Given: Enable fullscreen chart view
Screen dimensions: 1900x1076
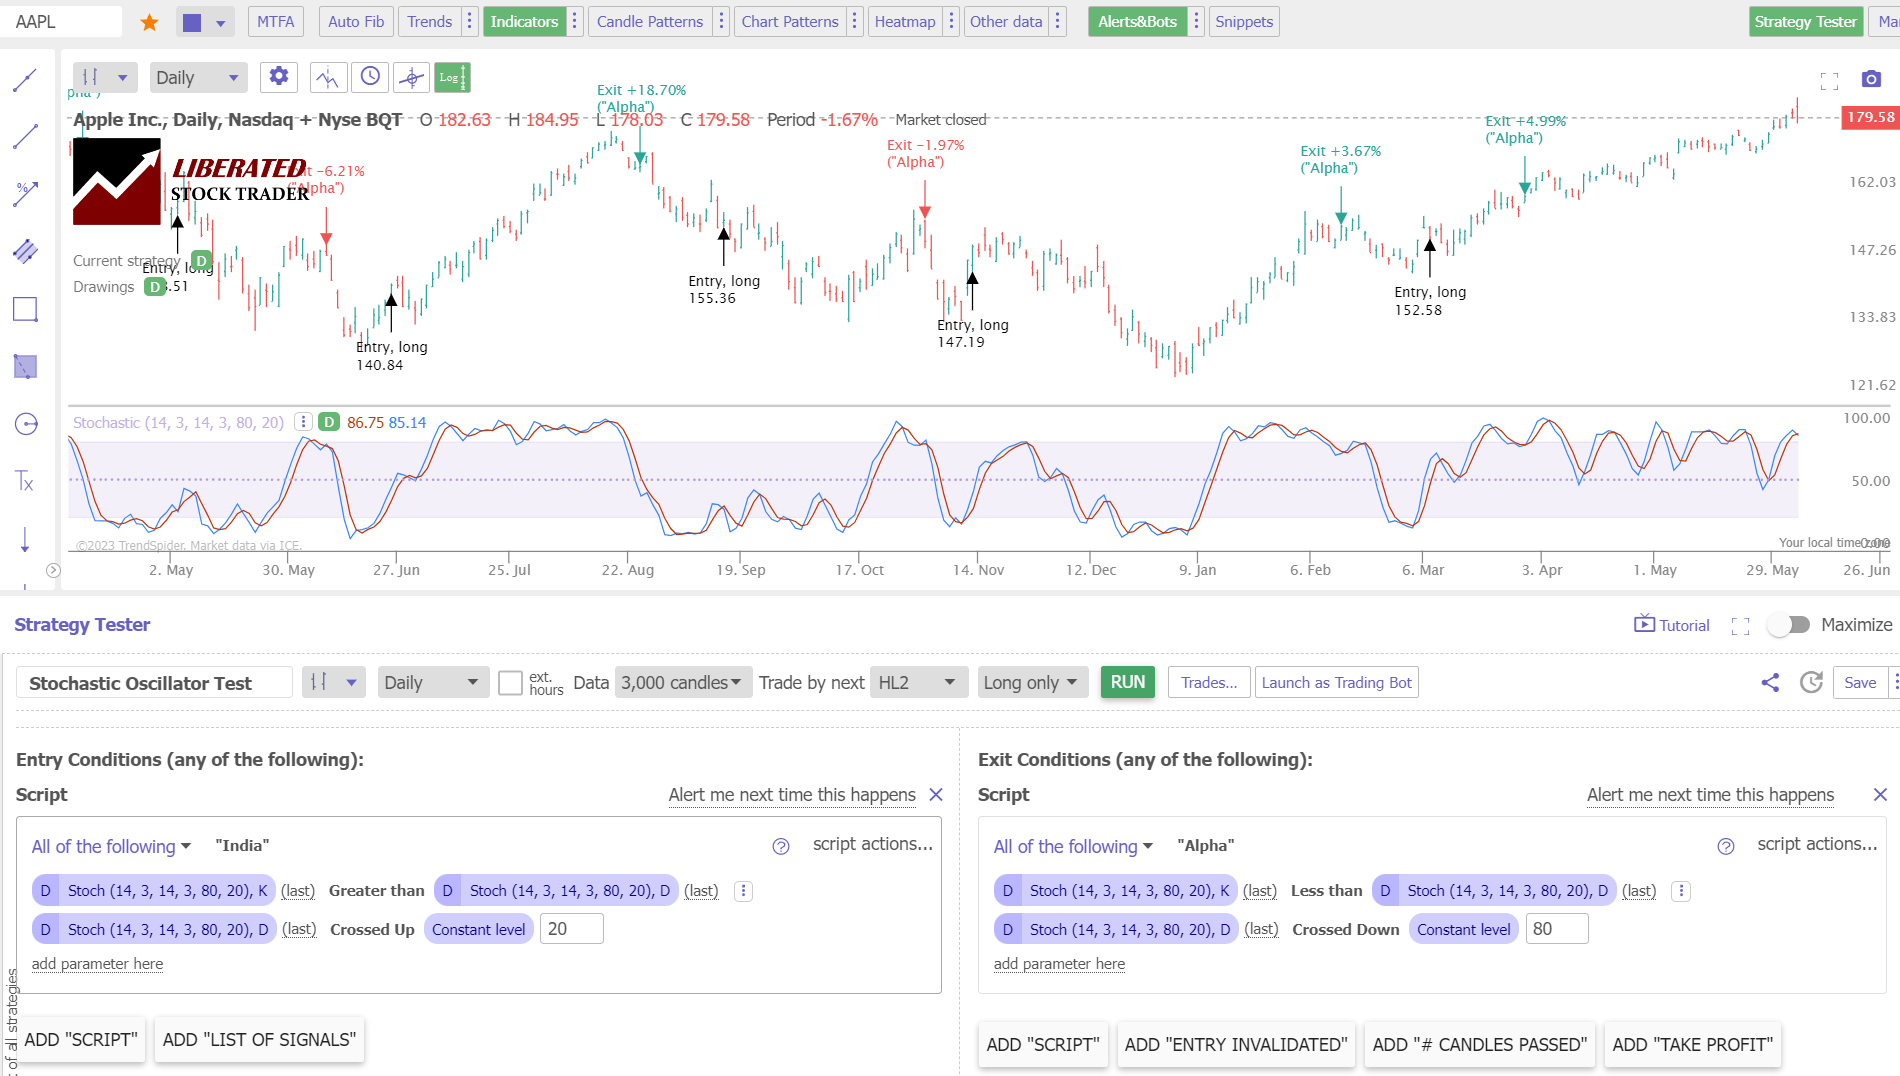Looking at the screenshot, I should point(1830,81).
